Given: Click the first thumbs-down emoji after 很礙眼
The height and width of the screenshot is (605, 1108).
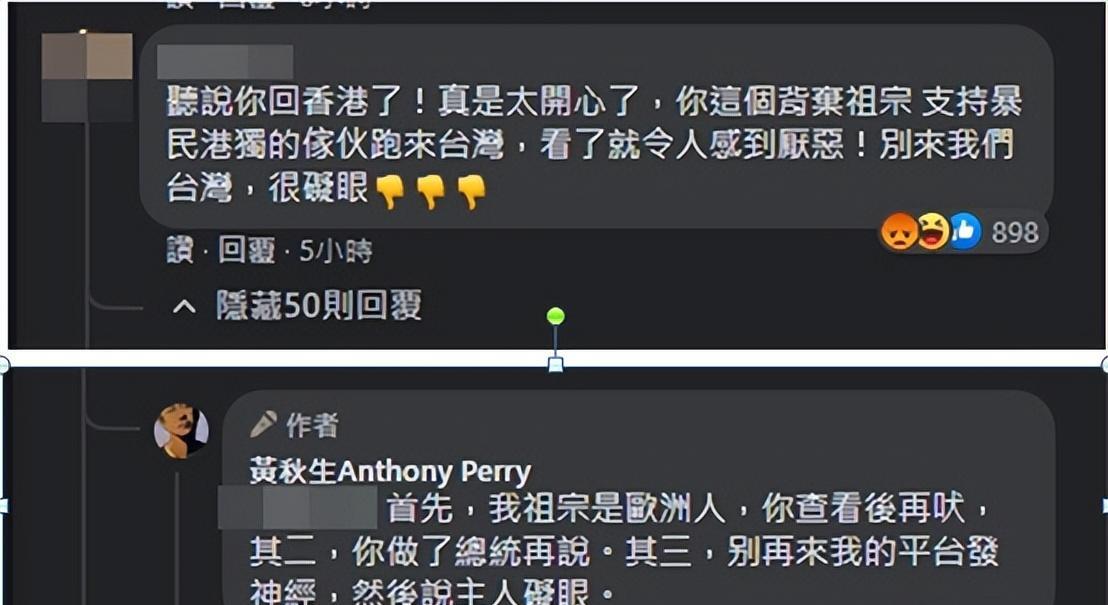Looking at the screenshot, I should point(389,192).
